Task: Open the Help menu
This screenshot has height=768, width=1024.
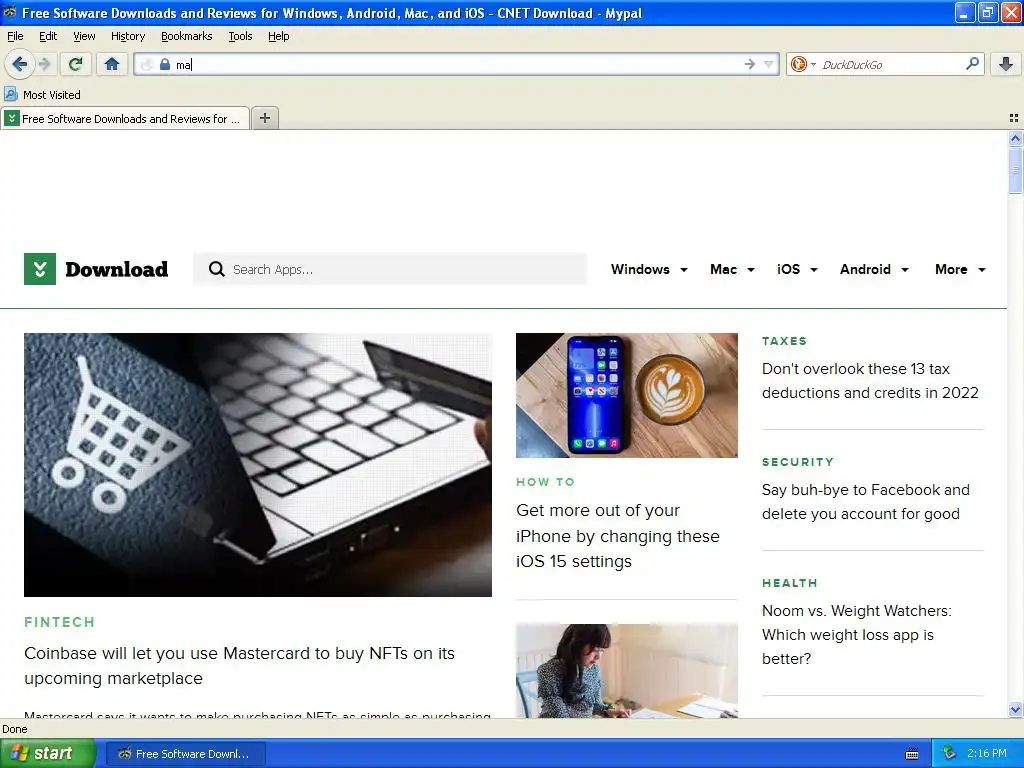Action: click(x=279, y=36)
